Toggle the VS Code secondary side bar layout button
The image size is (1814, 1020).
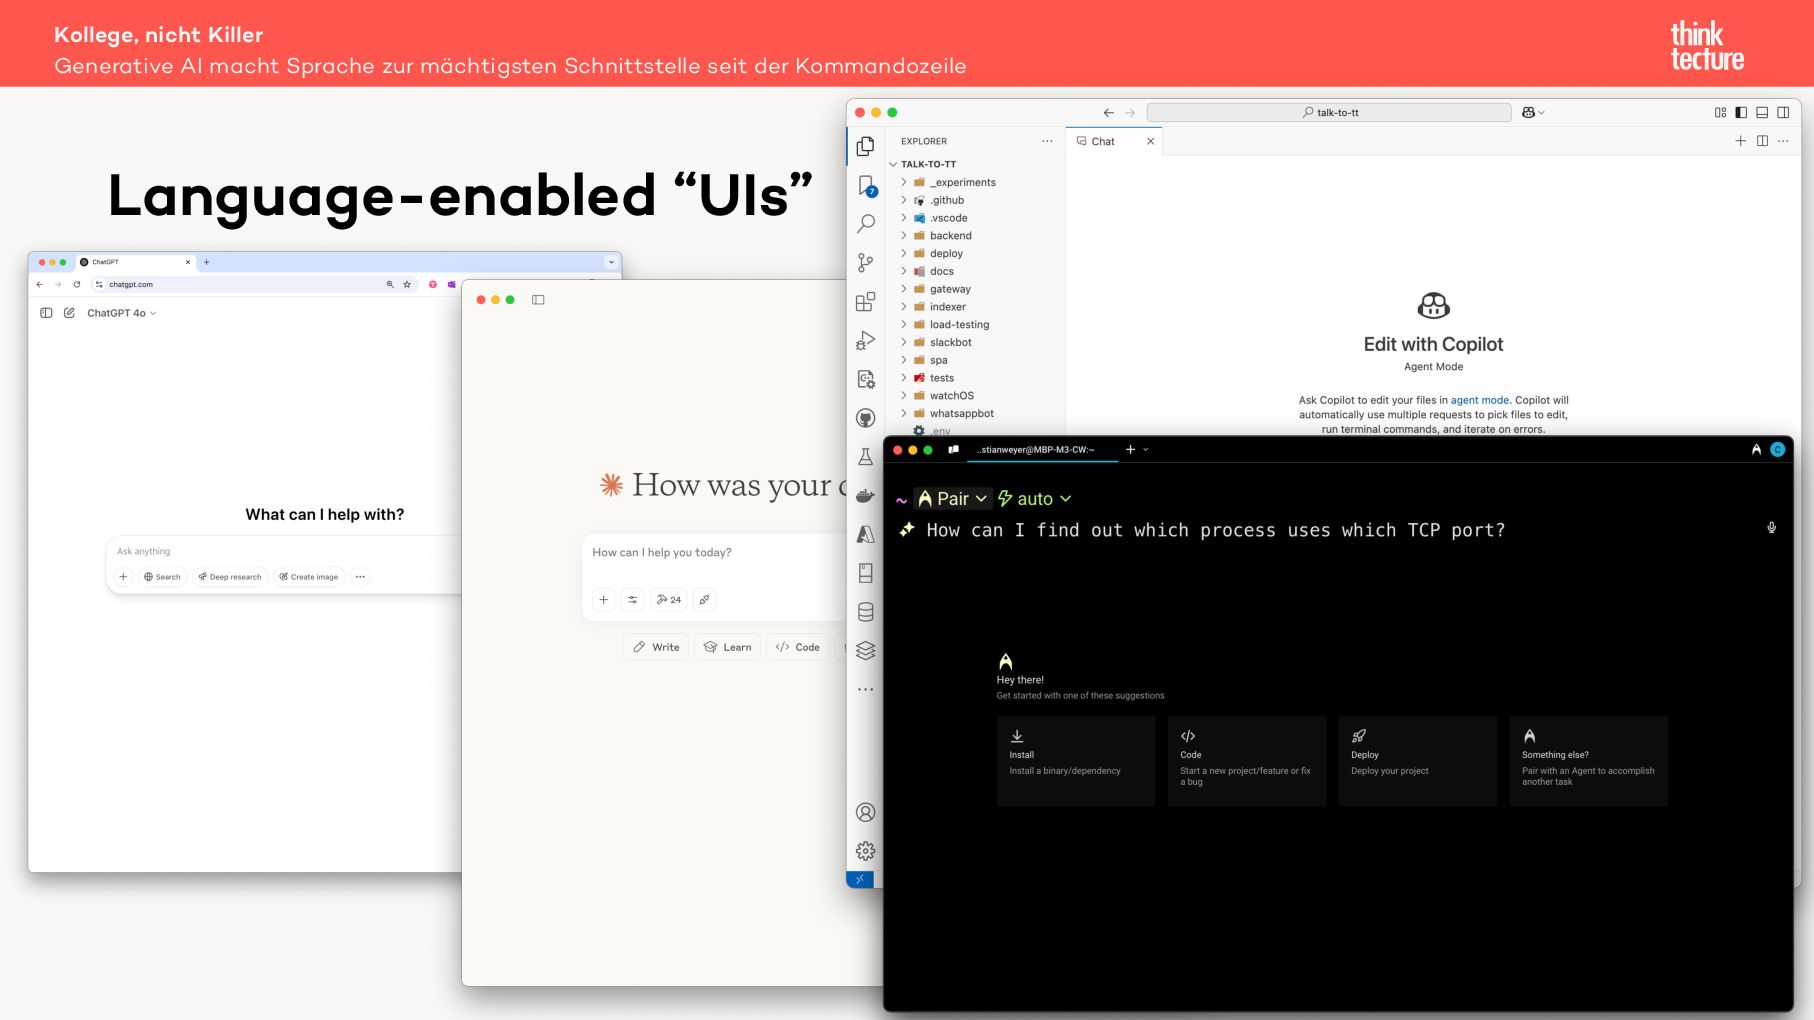tap(1783, 113)
